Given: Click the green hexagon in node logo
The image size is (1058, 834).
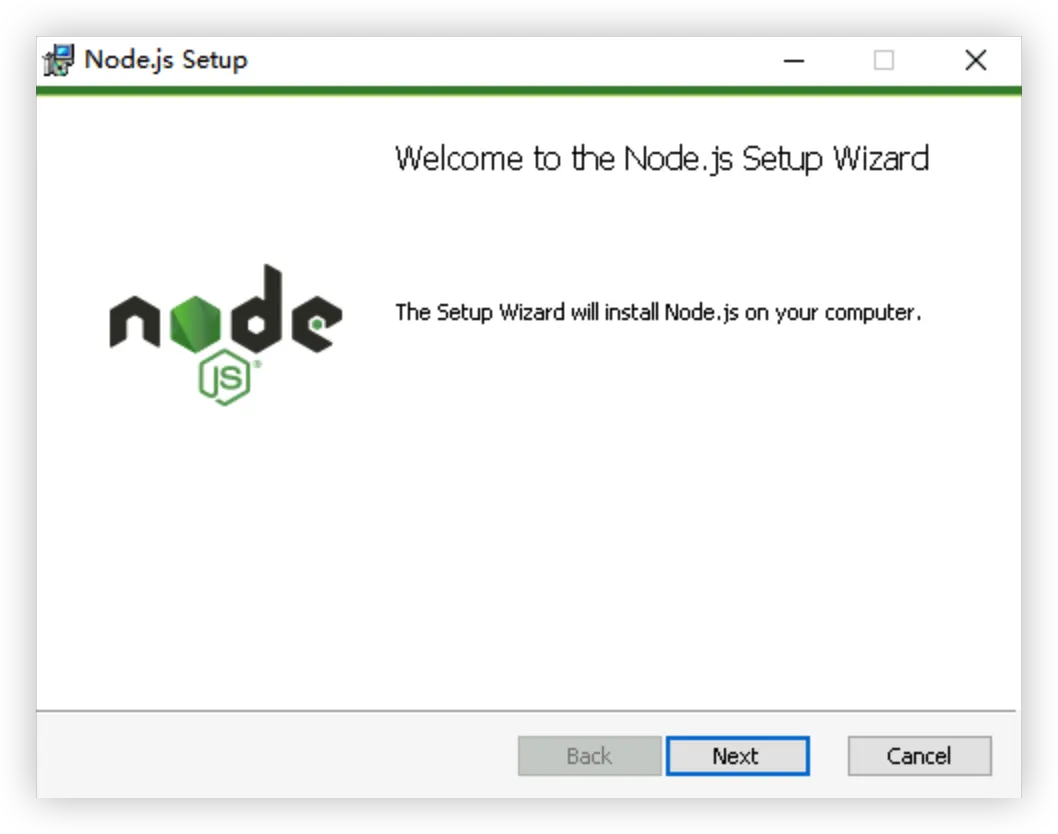Looking at the screenshot, I should pos(195,325).
